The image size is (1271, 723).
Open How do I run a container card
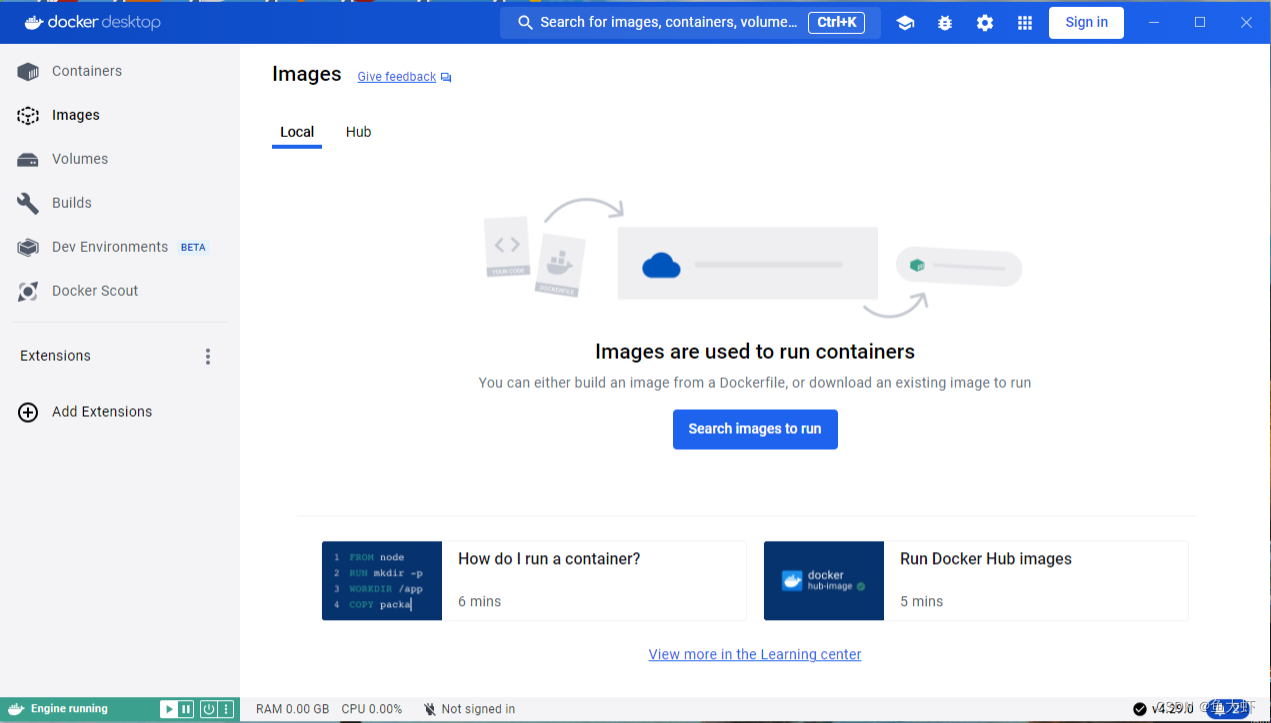(534, 581)
